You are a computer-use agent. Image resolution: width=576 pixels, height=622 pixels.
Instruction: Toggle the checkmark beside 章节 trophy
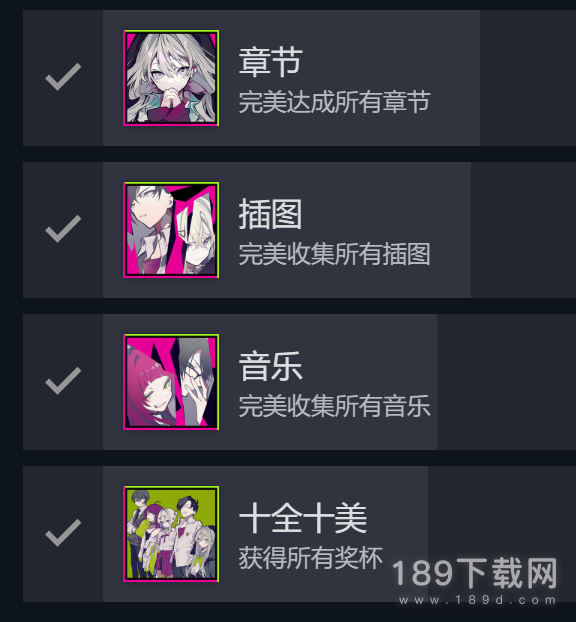[63, 77]
